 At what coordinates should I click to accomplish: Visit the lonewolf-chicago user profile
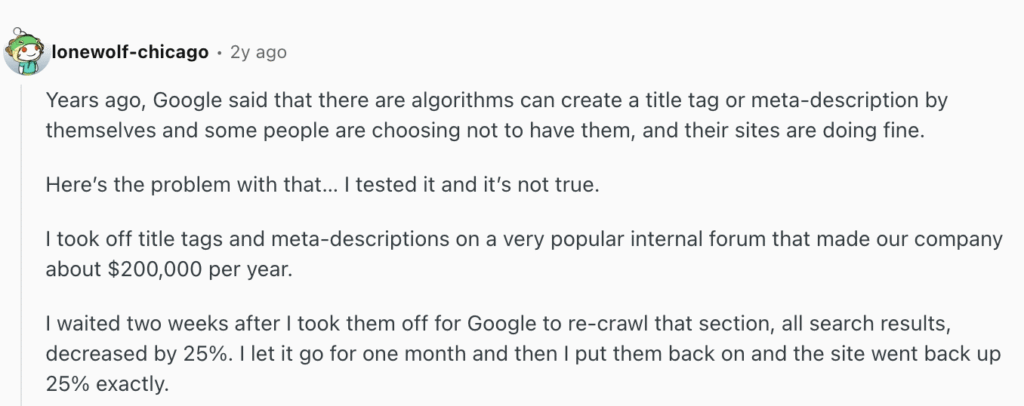(x=130, y=52)
